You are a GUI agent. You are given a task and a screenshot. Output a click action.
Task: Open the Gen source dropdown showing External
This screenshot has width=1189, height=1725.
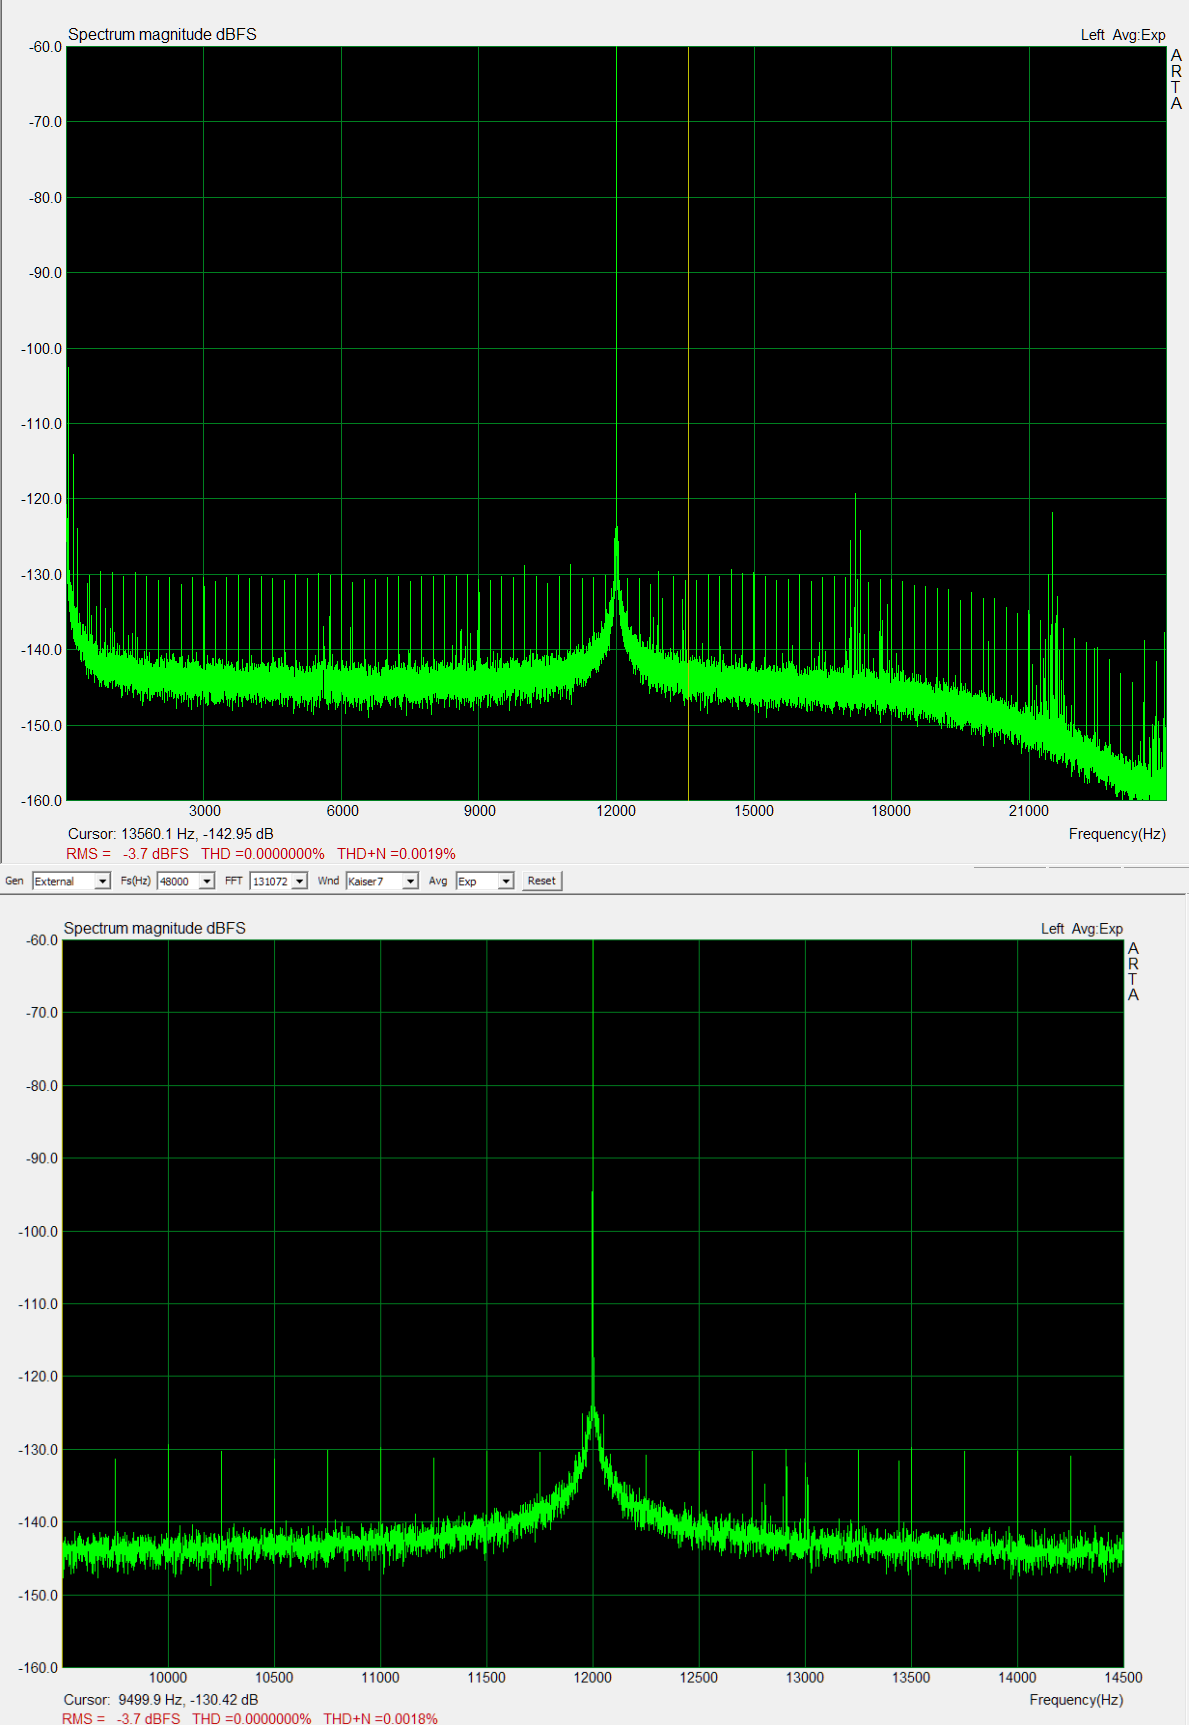pyautogui.click(x=71, y=881)
